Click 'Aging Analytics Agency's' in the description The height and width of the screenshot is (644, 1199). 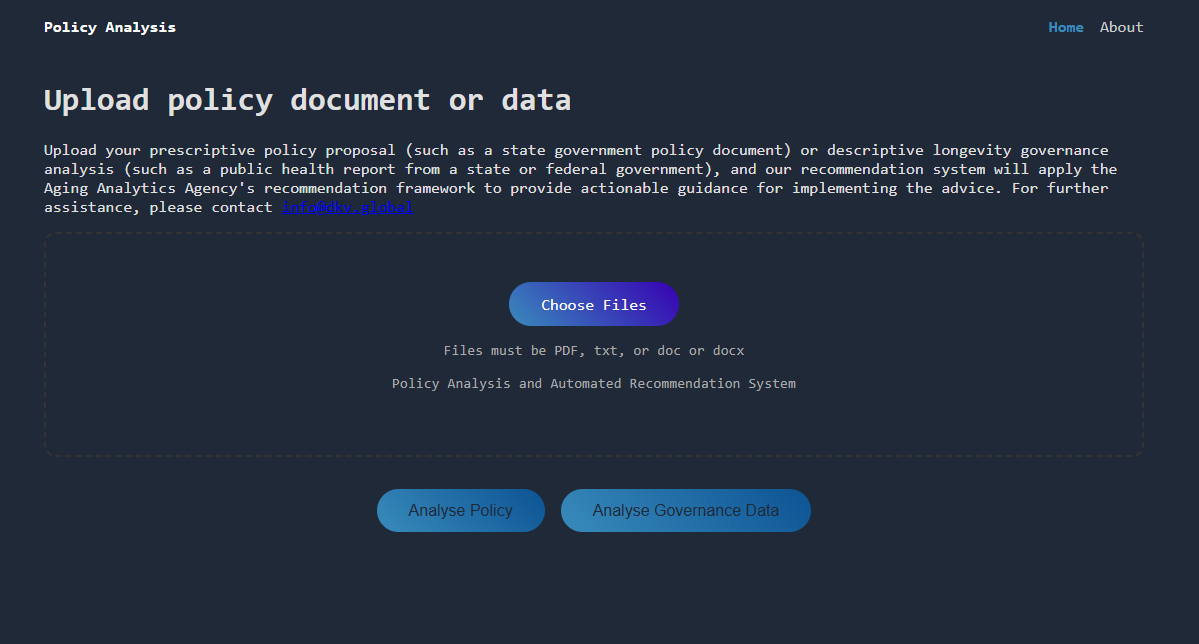149,188
